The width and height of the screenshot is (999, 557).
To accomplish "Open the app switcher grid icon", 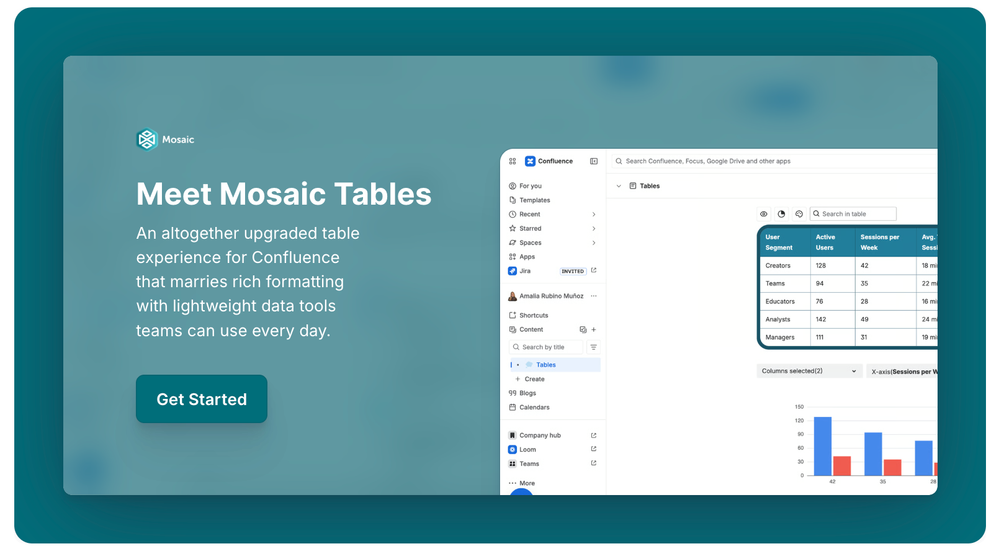I will point(512,161).
